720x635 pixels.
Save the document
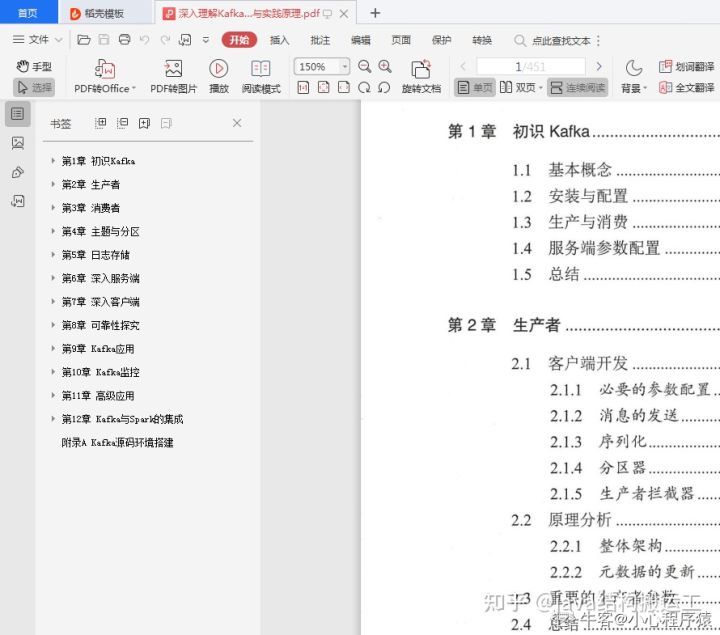104,40
